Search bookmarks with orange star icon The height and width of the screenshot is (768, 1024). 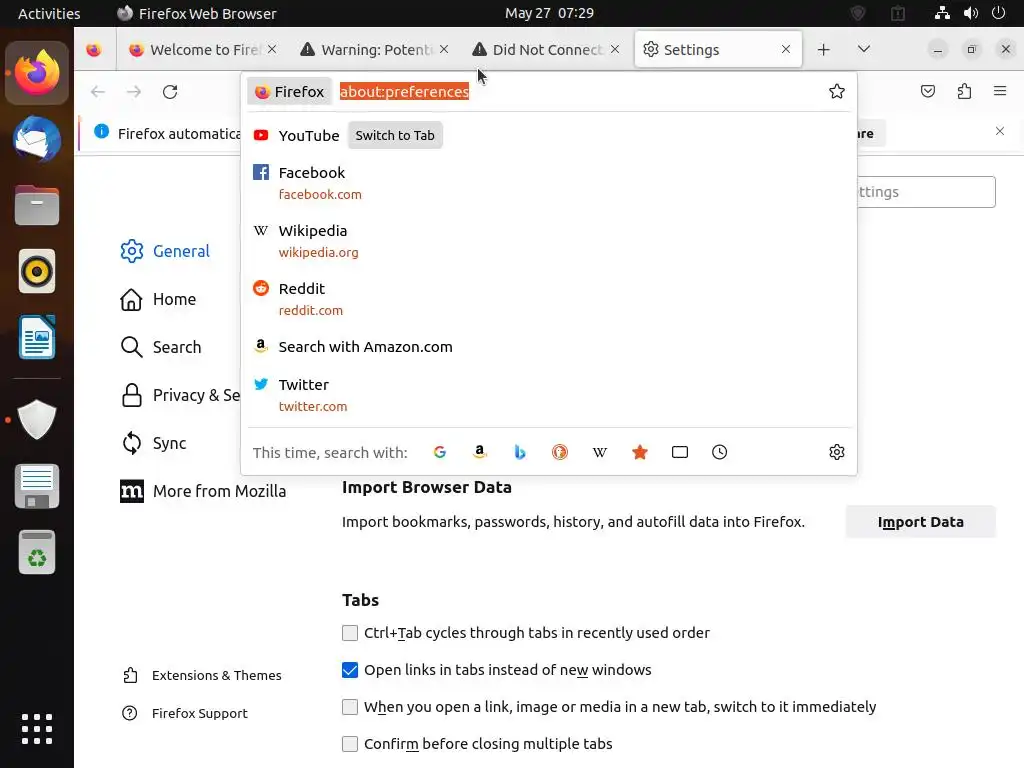tap(640, 452)
